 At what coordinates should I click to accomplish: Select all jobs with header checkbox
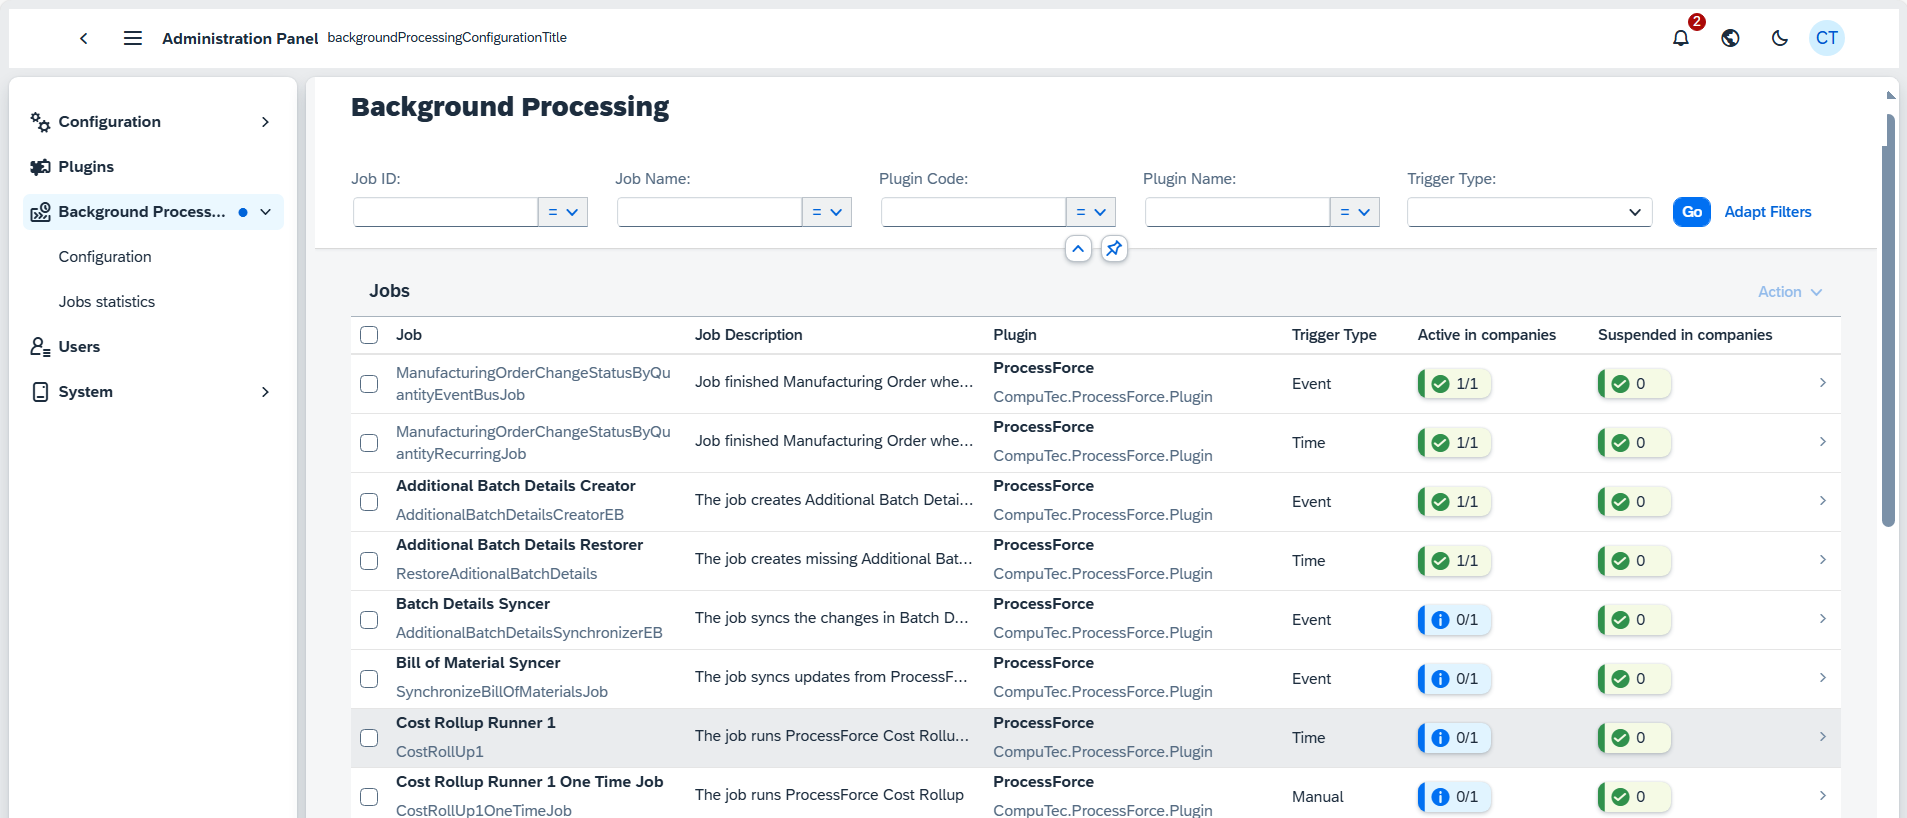tap(369, 335)
